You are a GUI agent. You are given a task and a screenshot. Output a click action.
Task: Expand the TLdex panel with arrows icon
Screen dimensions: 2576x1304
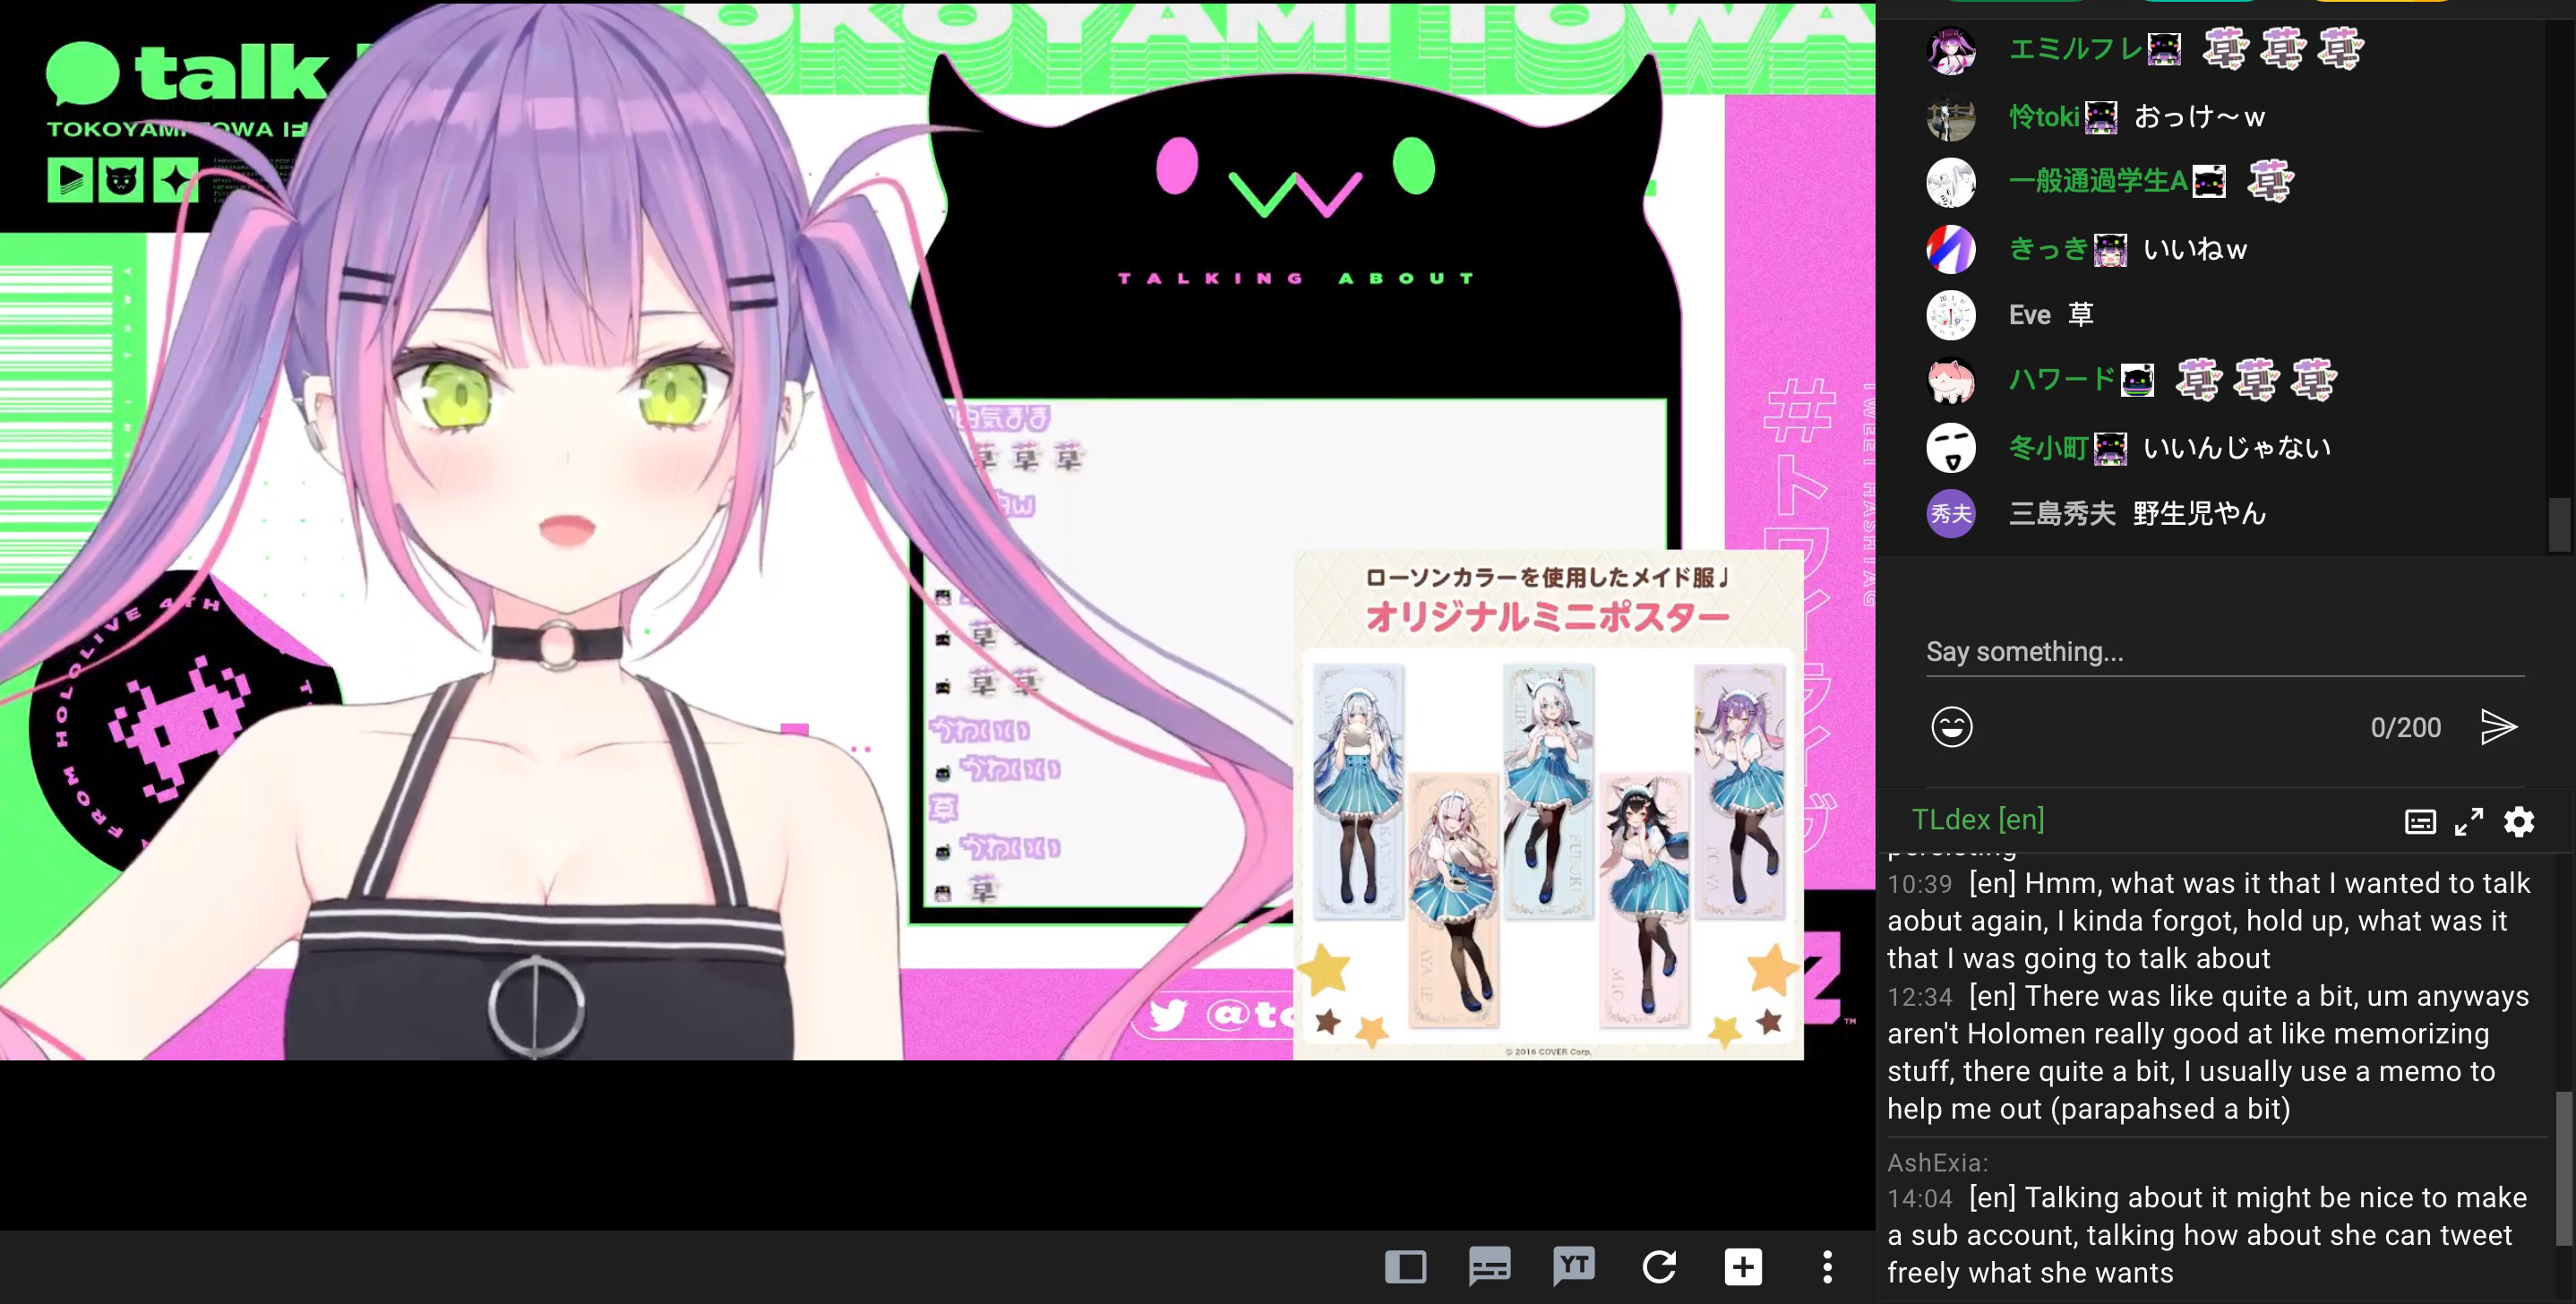(x=2468, y=822)
